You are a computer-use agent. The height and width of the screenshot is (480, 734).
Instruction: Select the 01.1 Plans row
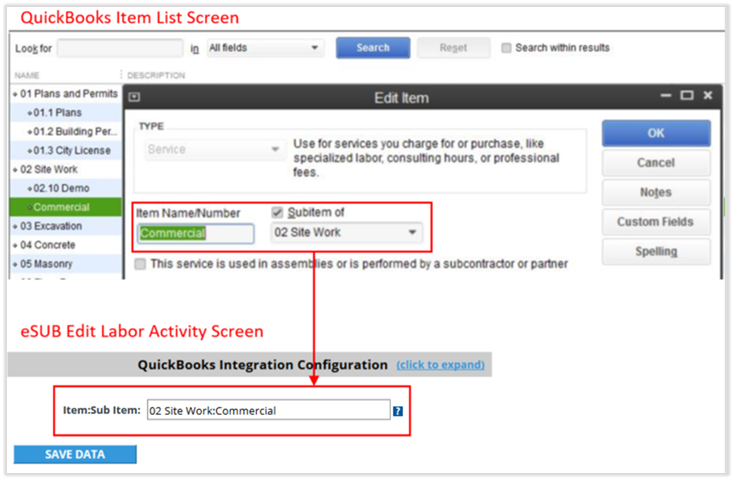pos(66,113)
